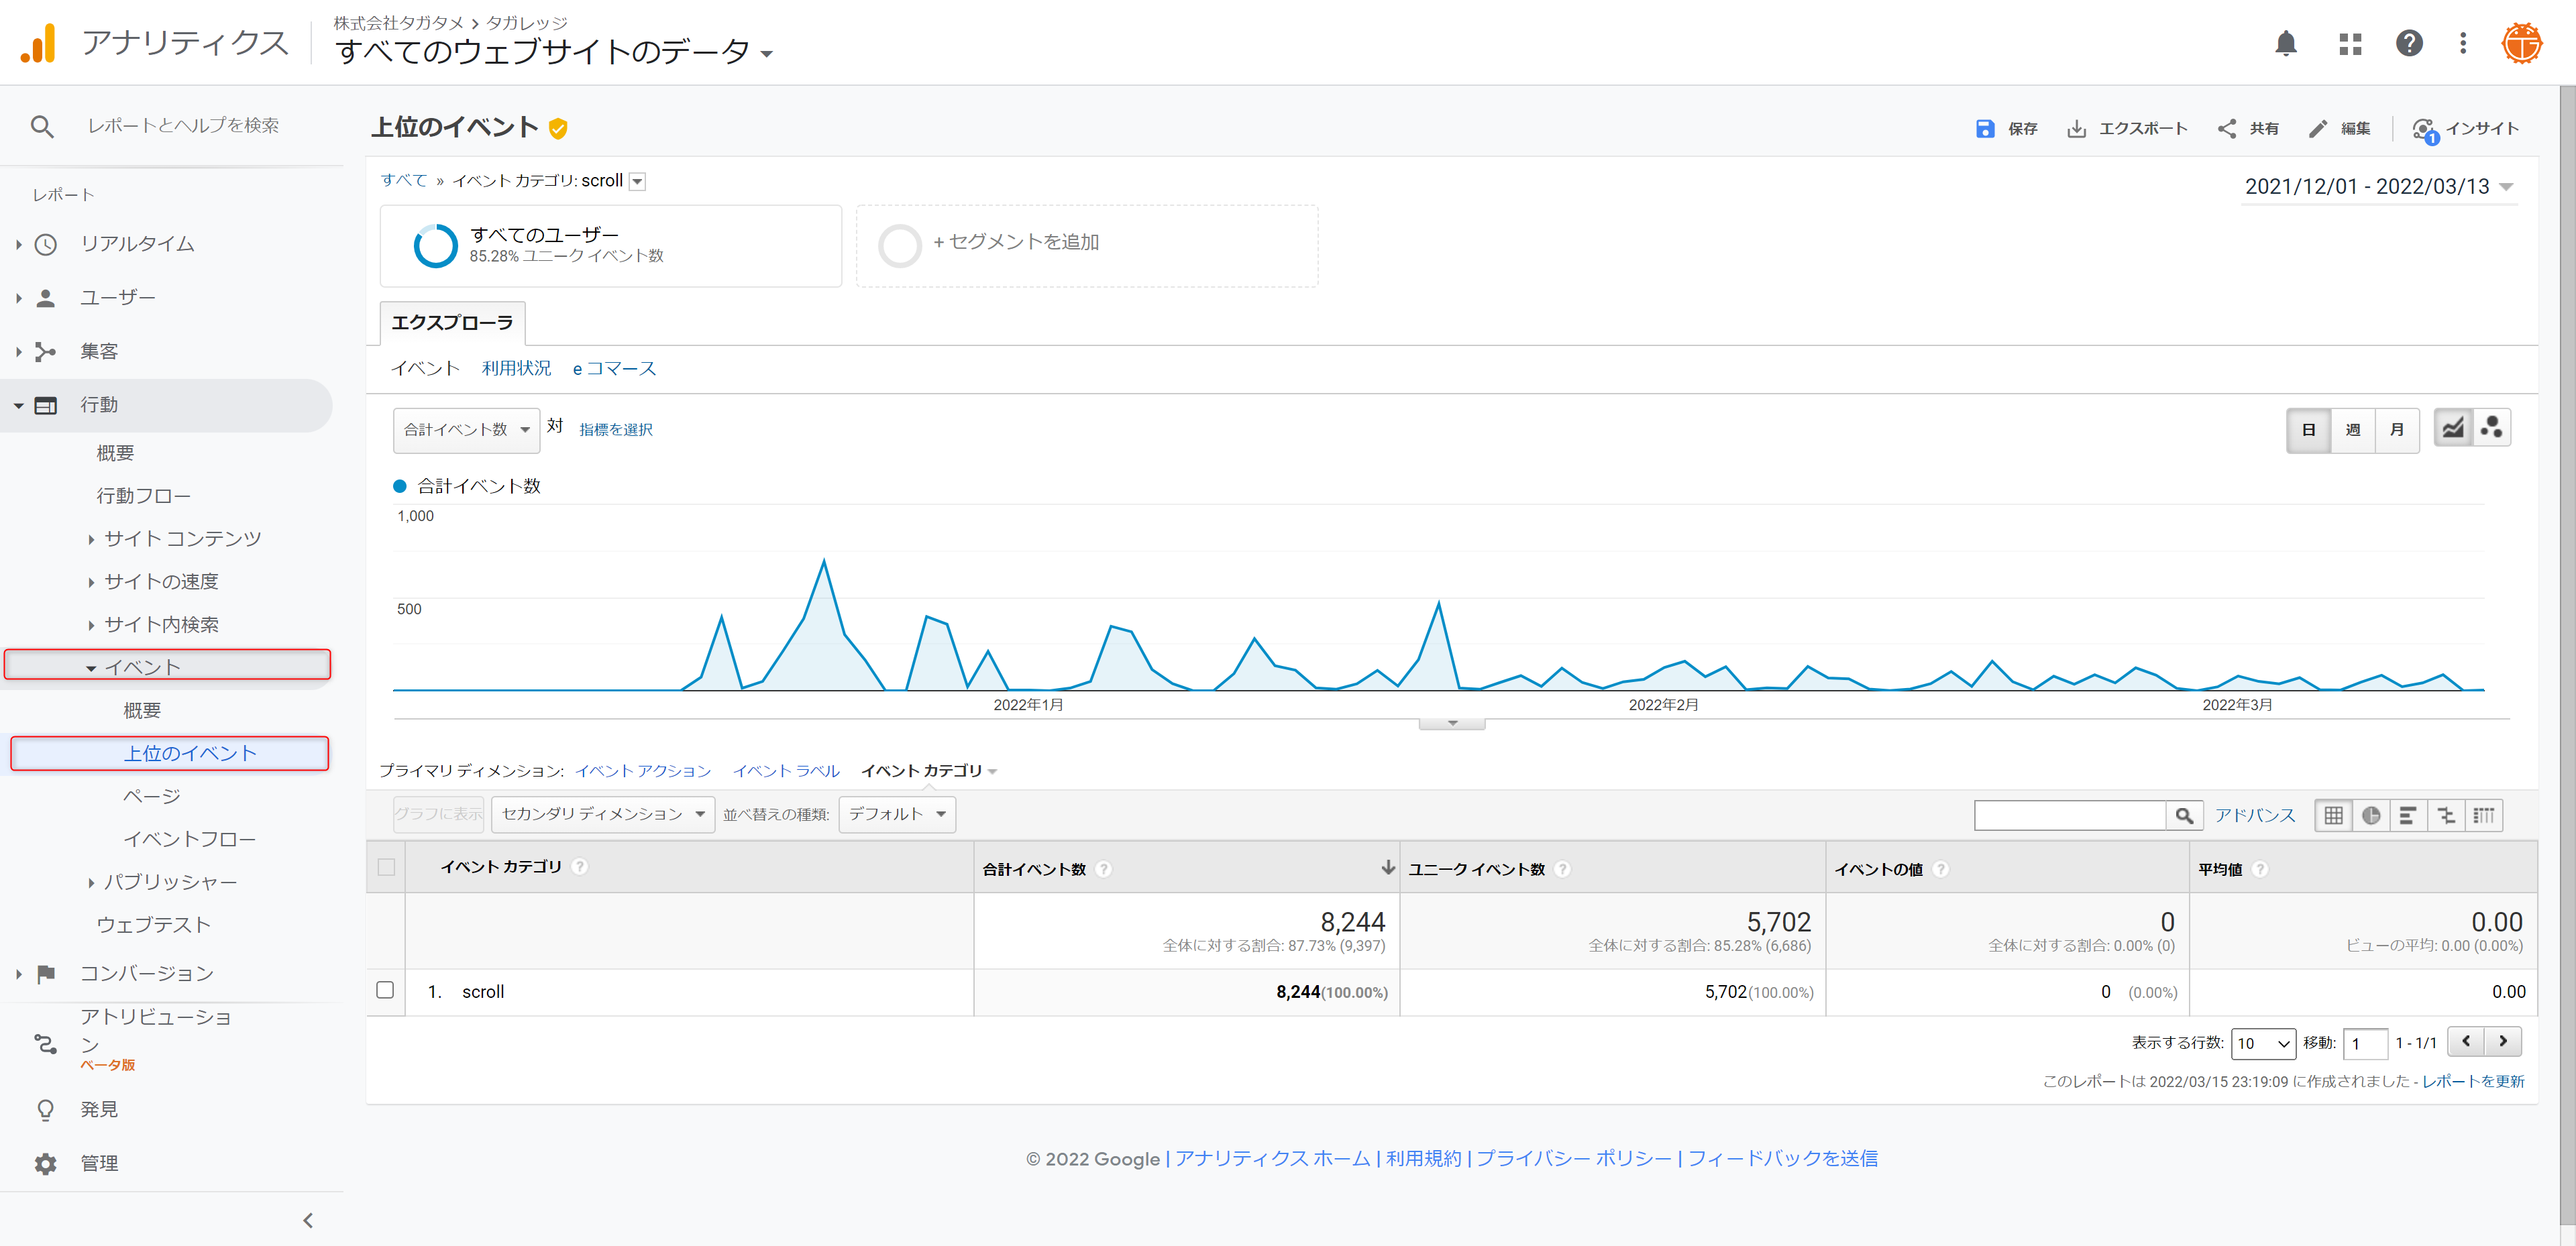Select the e コマース sub-tab

(614, 368)
